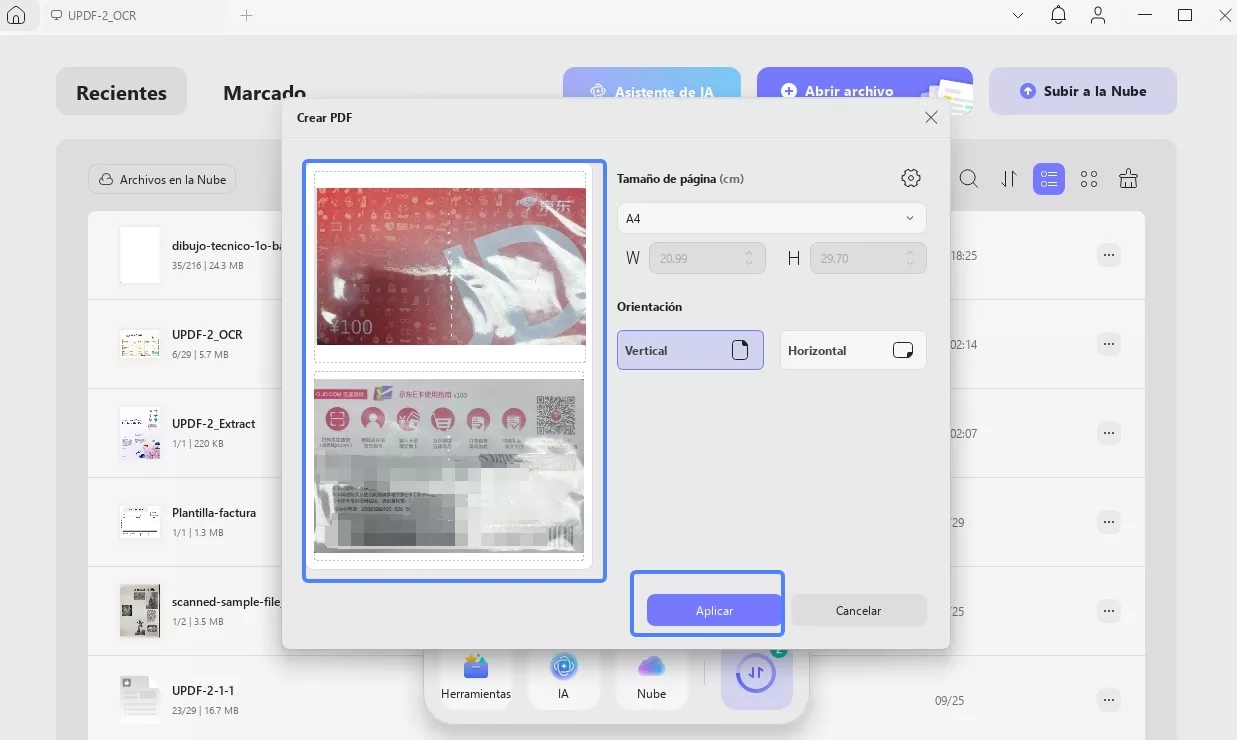Click UPDF-2-1-1 file name
The height and width of the screenshot is (740, 1237).
(203, 691)
